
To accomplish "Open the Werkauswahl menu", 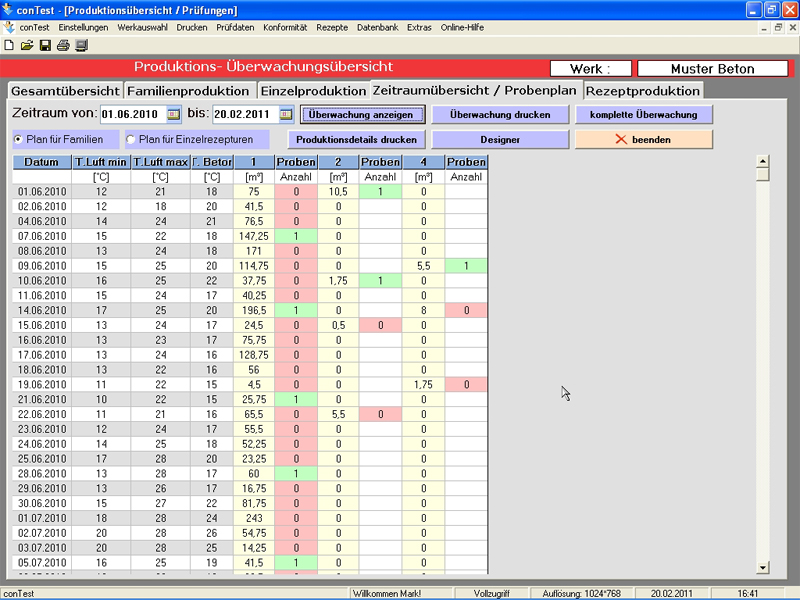I will pos(142,28).
